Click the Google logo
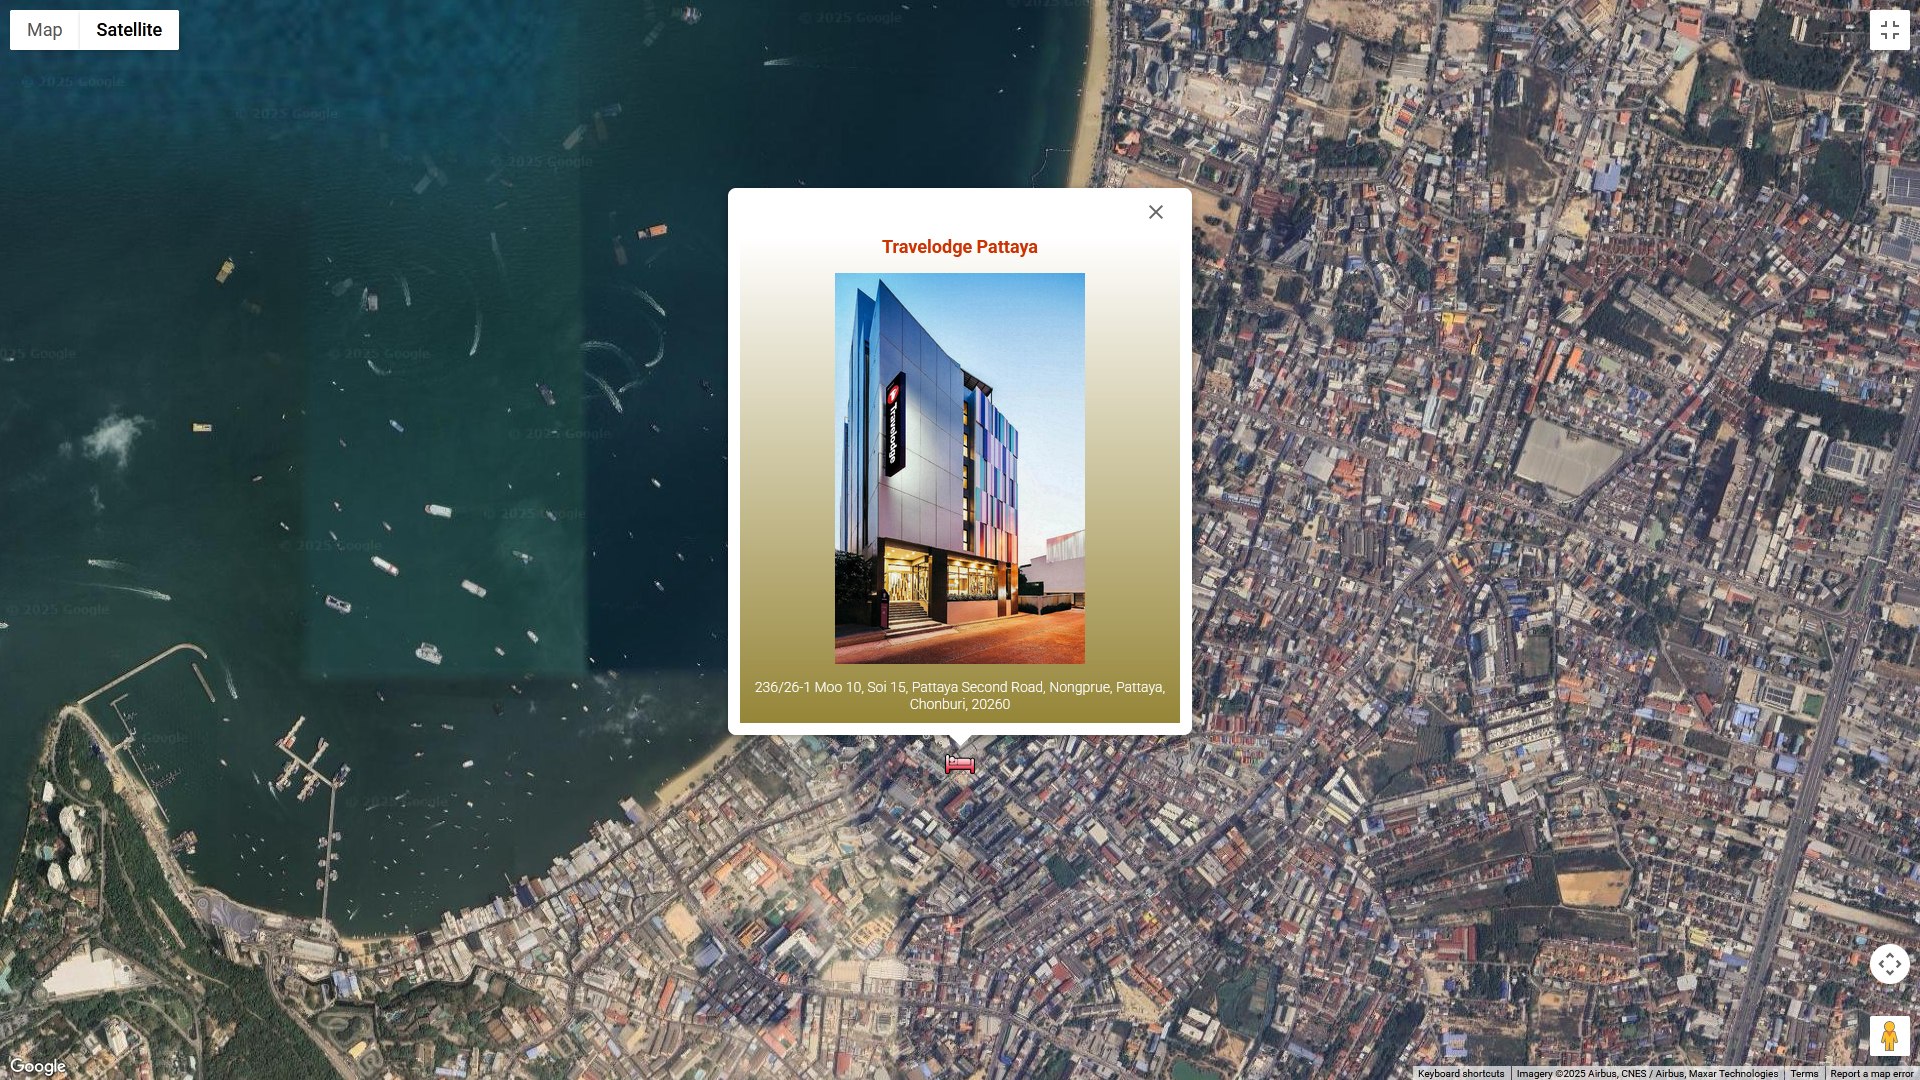The width and height of the screenshot is (1920, 1080). coord(38,1066)
